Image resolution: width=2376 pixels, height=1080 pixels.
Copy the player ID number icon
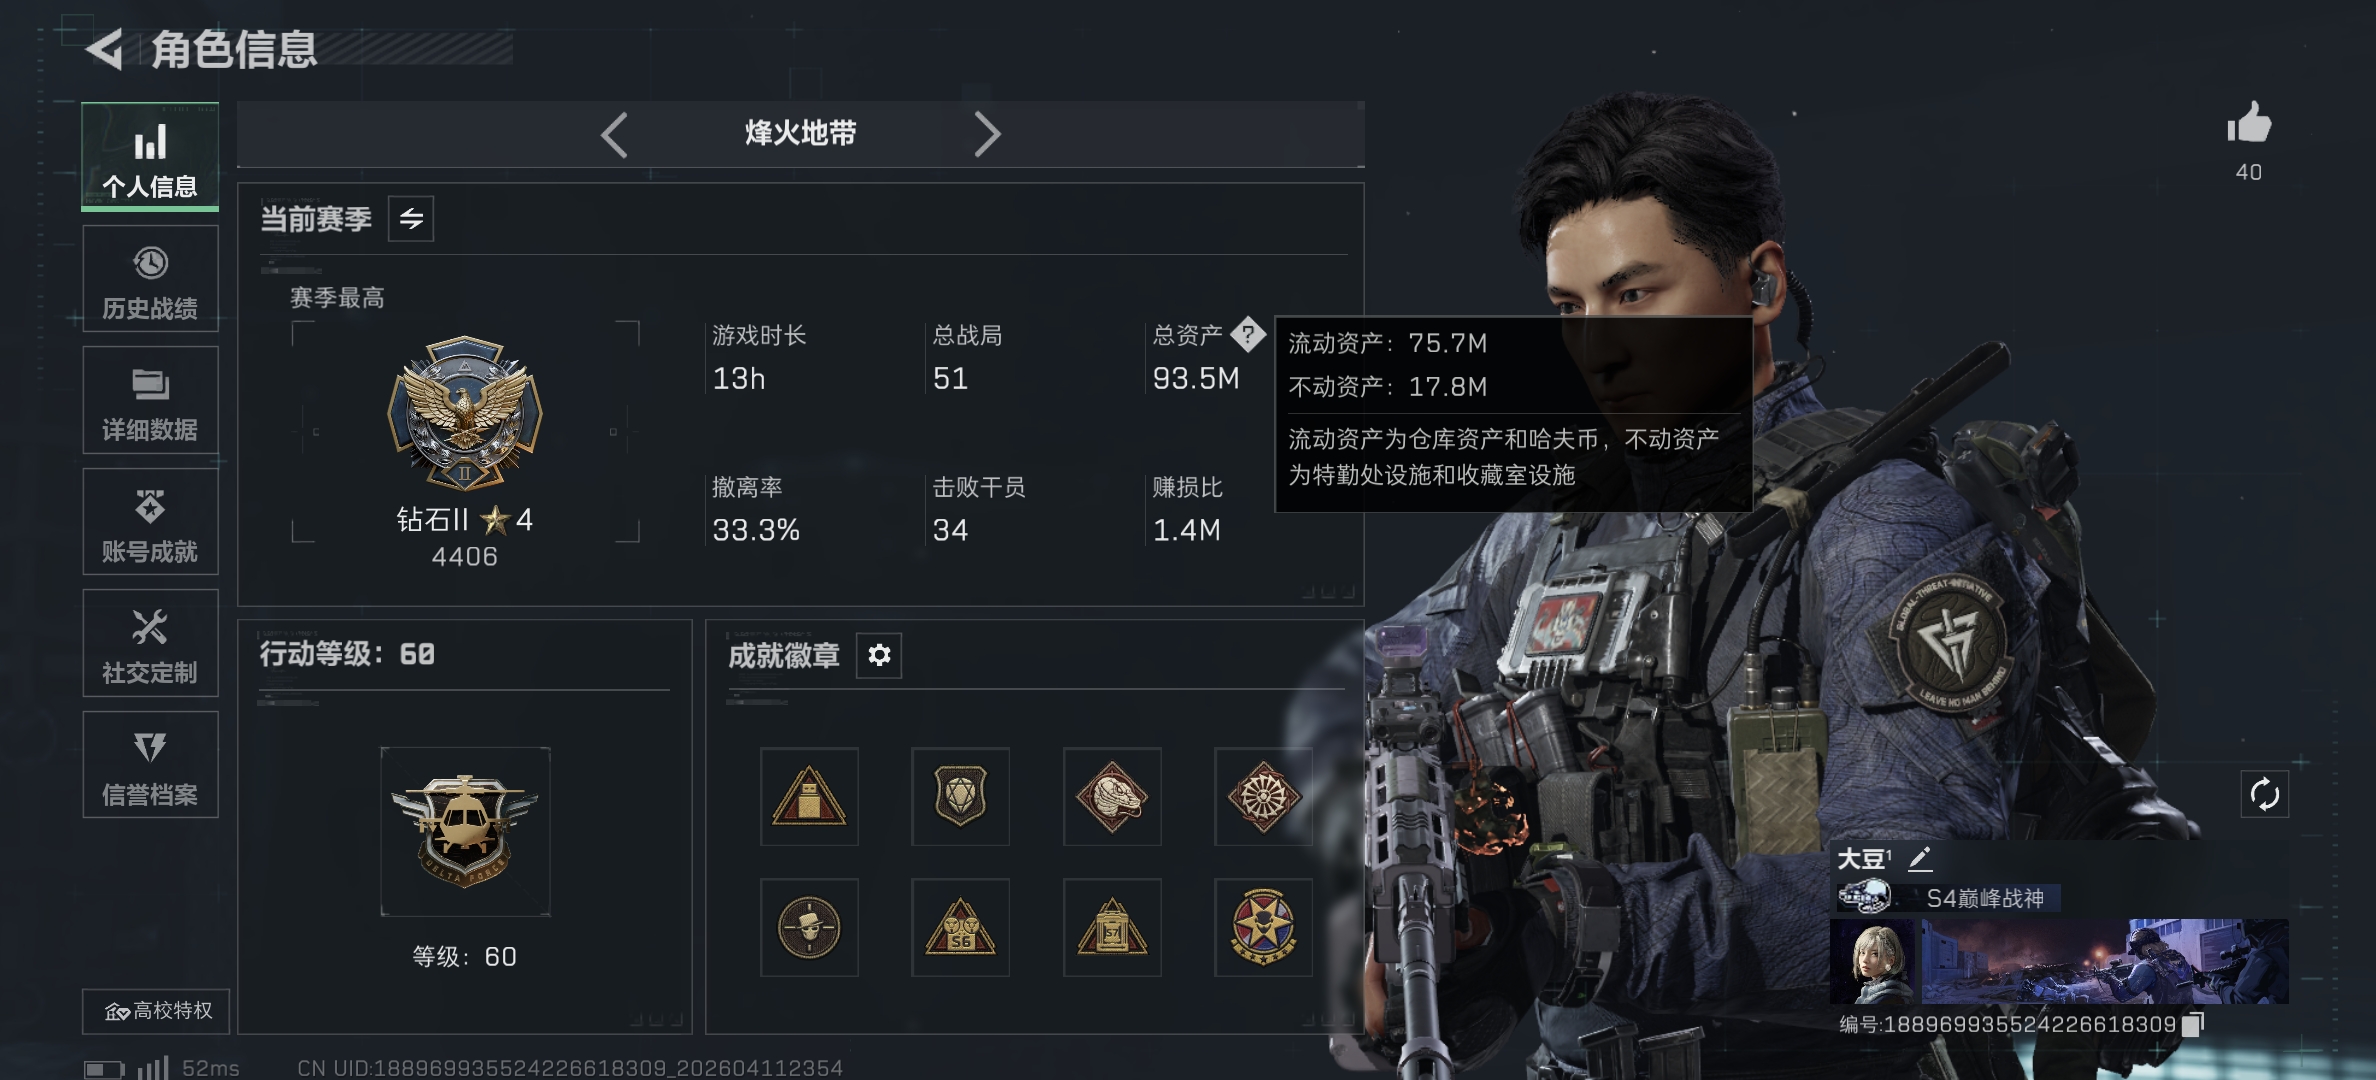(x=2193, y=1024)
